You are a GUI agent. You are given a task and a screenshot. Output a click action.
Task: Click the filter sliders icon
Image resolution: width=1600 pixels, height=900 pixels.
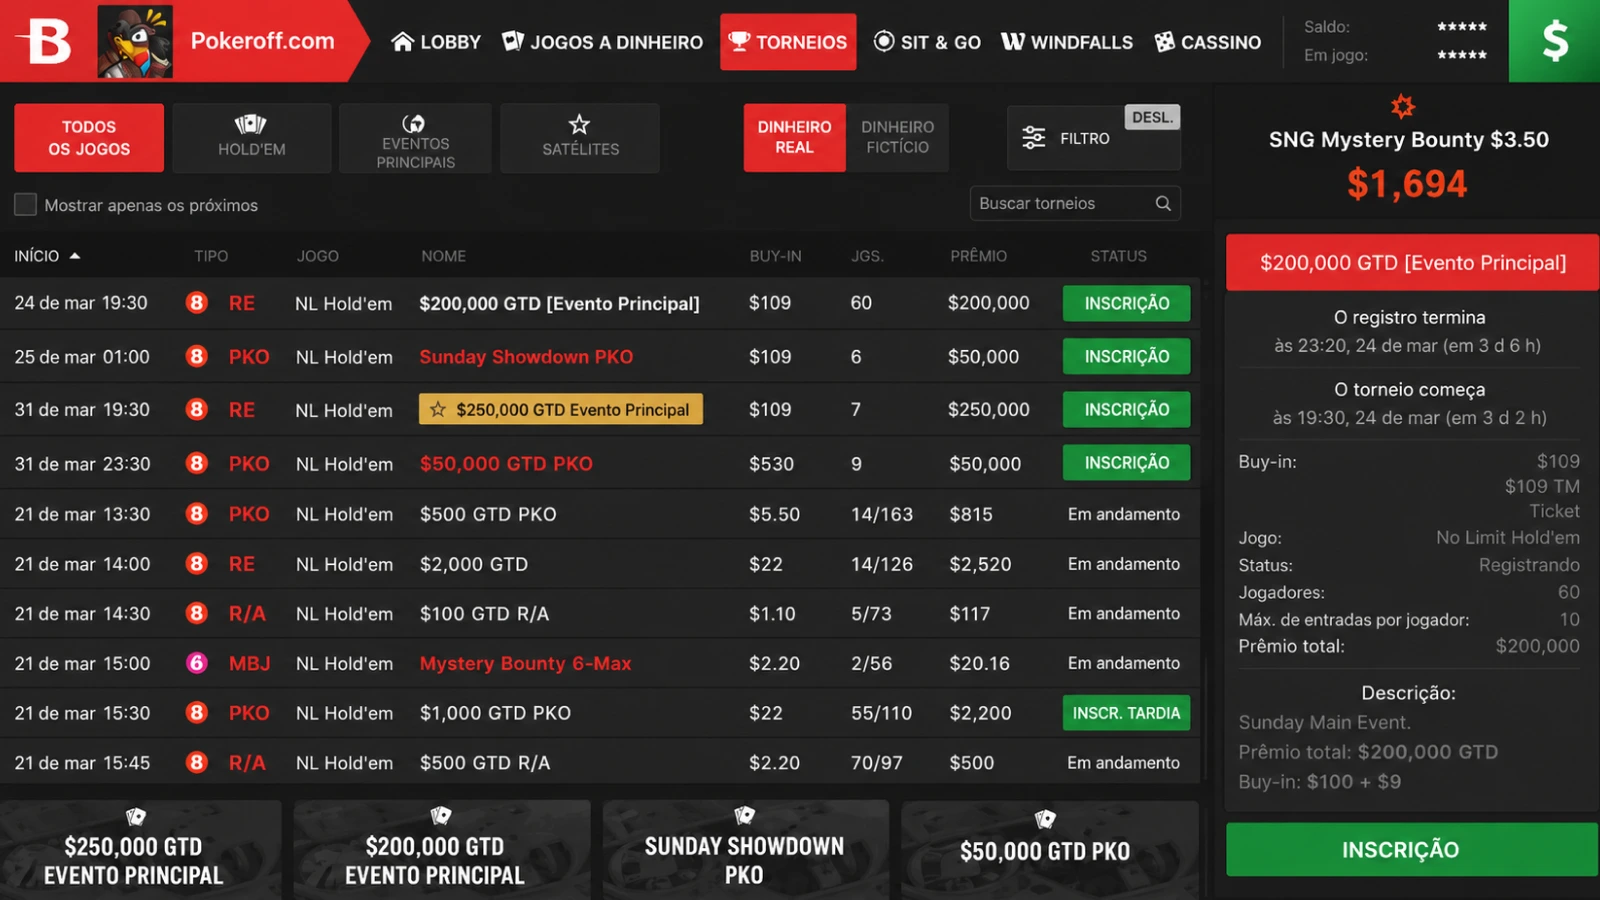1033,138
